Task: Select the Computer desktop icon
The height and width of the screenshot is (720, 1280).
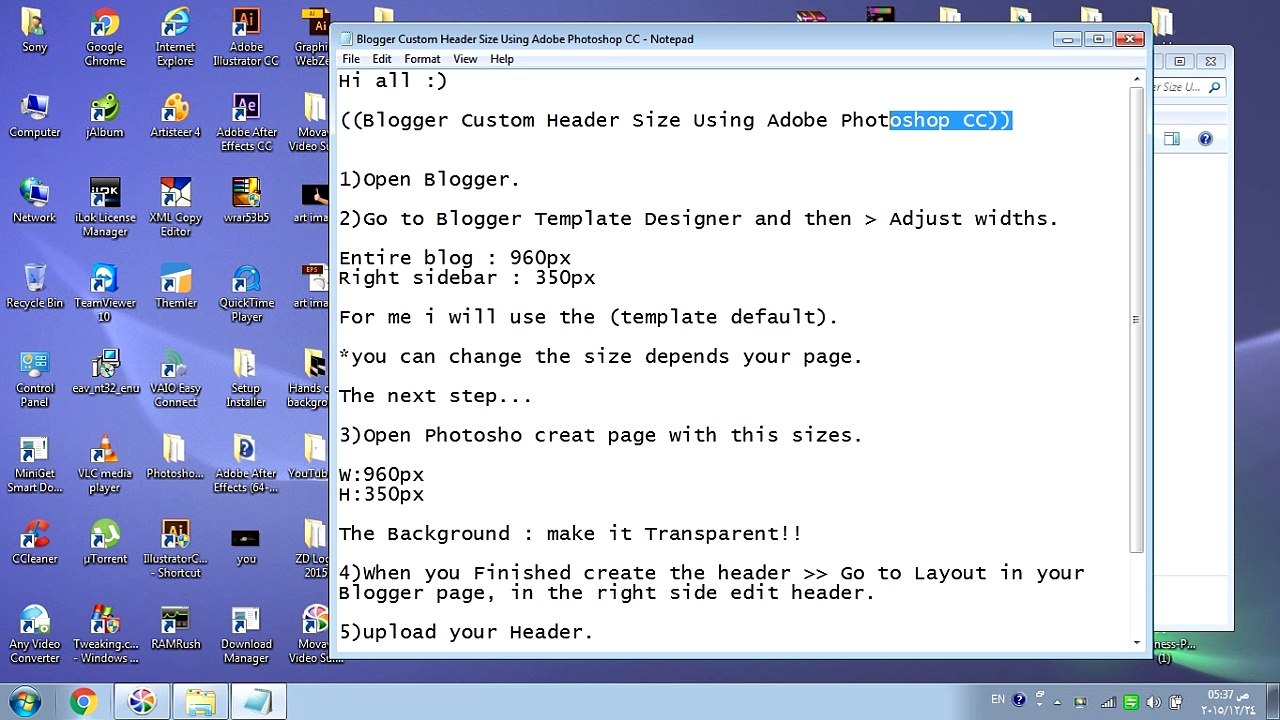Action: 34,117
